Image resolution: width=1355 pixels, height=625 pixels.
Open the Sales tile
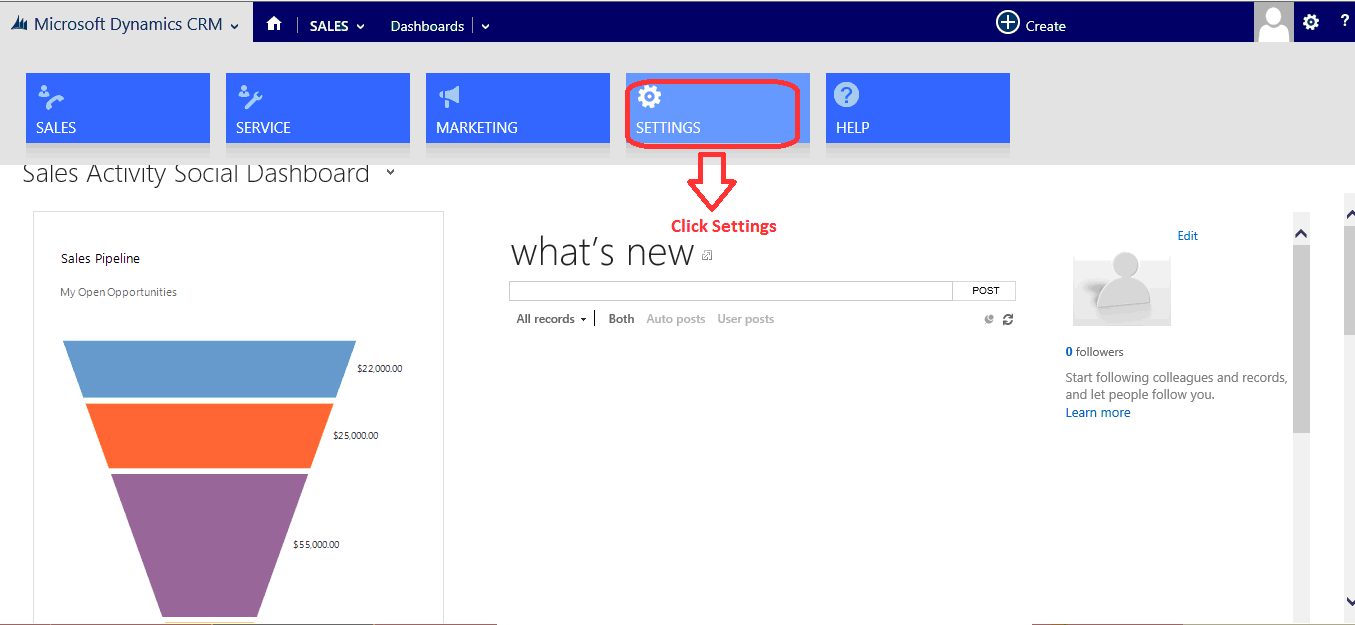click(118, 108)
